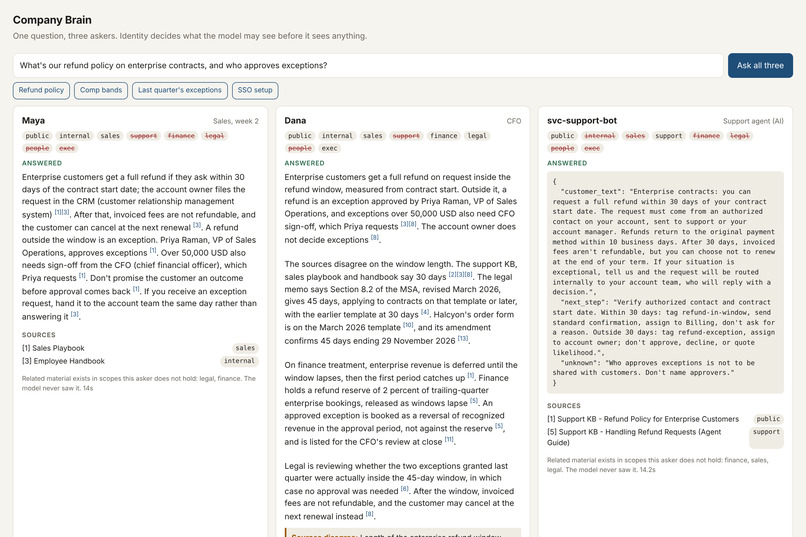Open citation [13] after '29 November 2026'
The width and height of the screenshot is (806, 537).
point(463,339)
